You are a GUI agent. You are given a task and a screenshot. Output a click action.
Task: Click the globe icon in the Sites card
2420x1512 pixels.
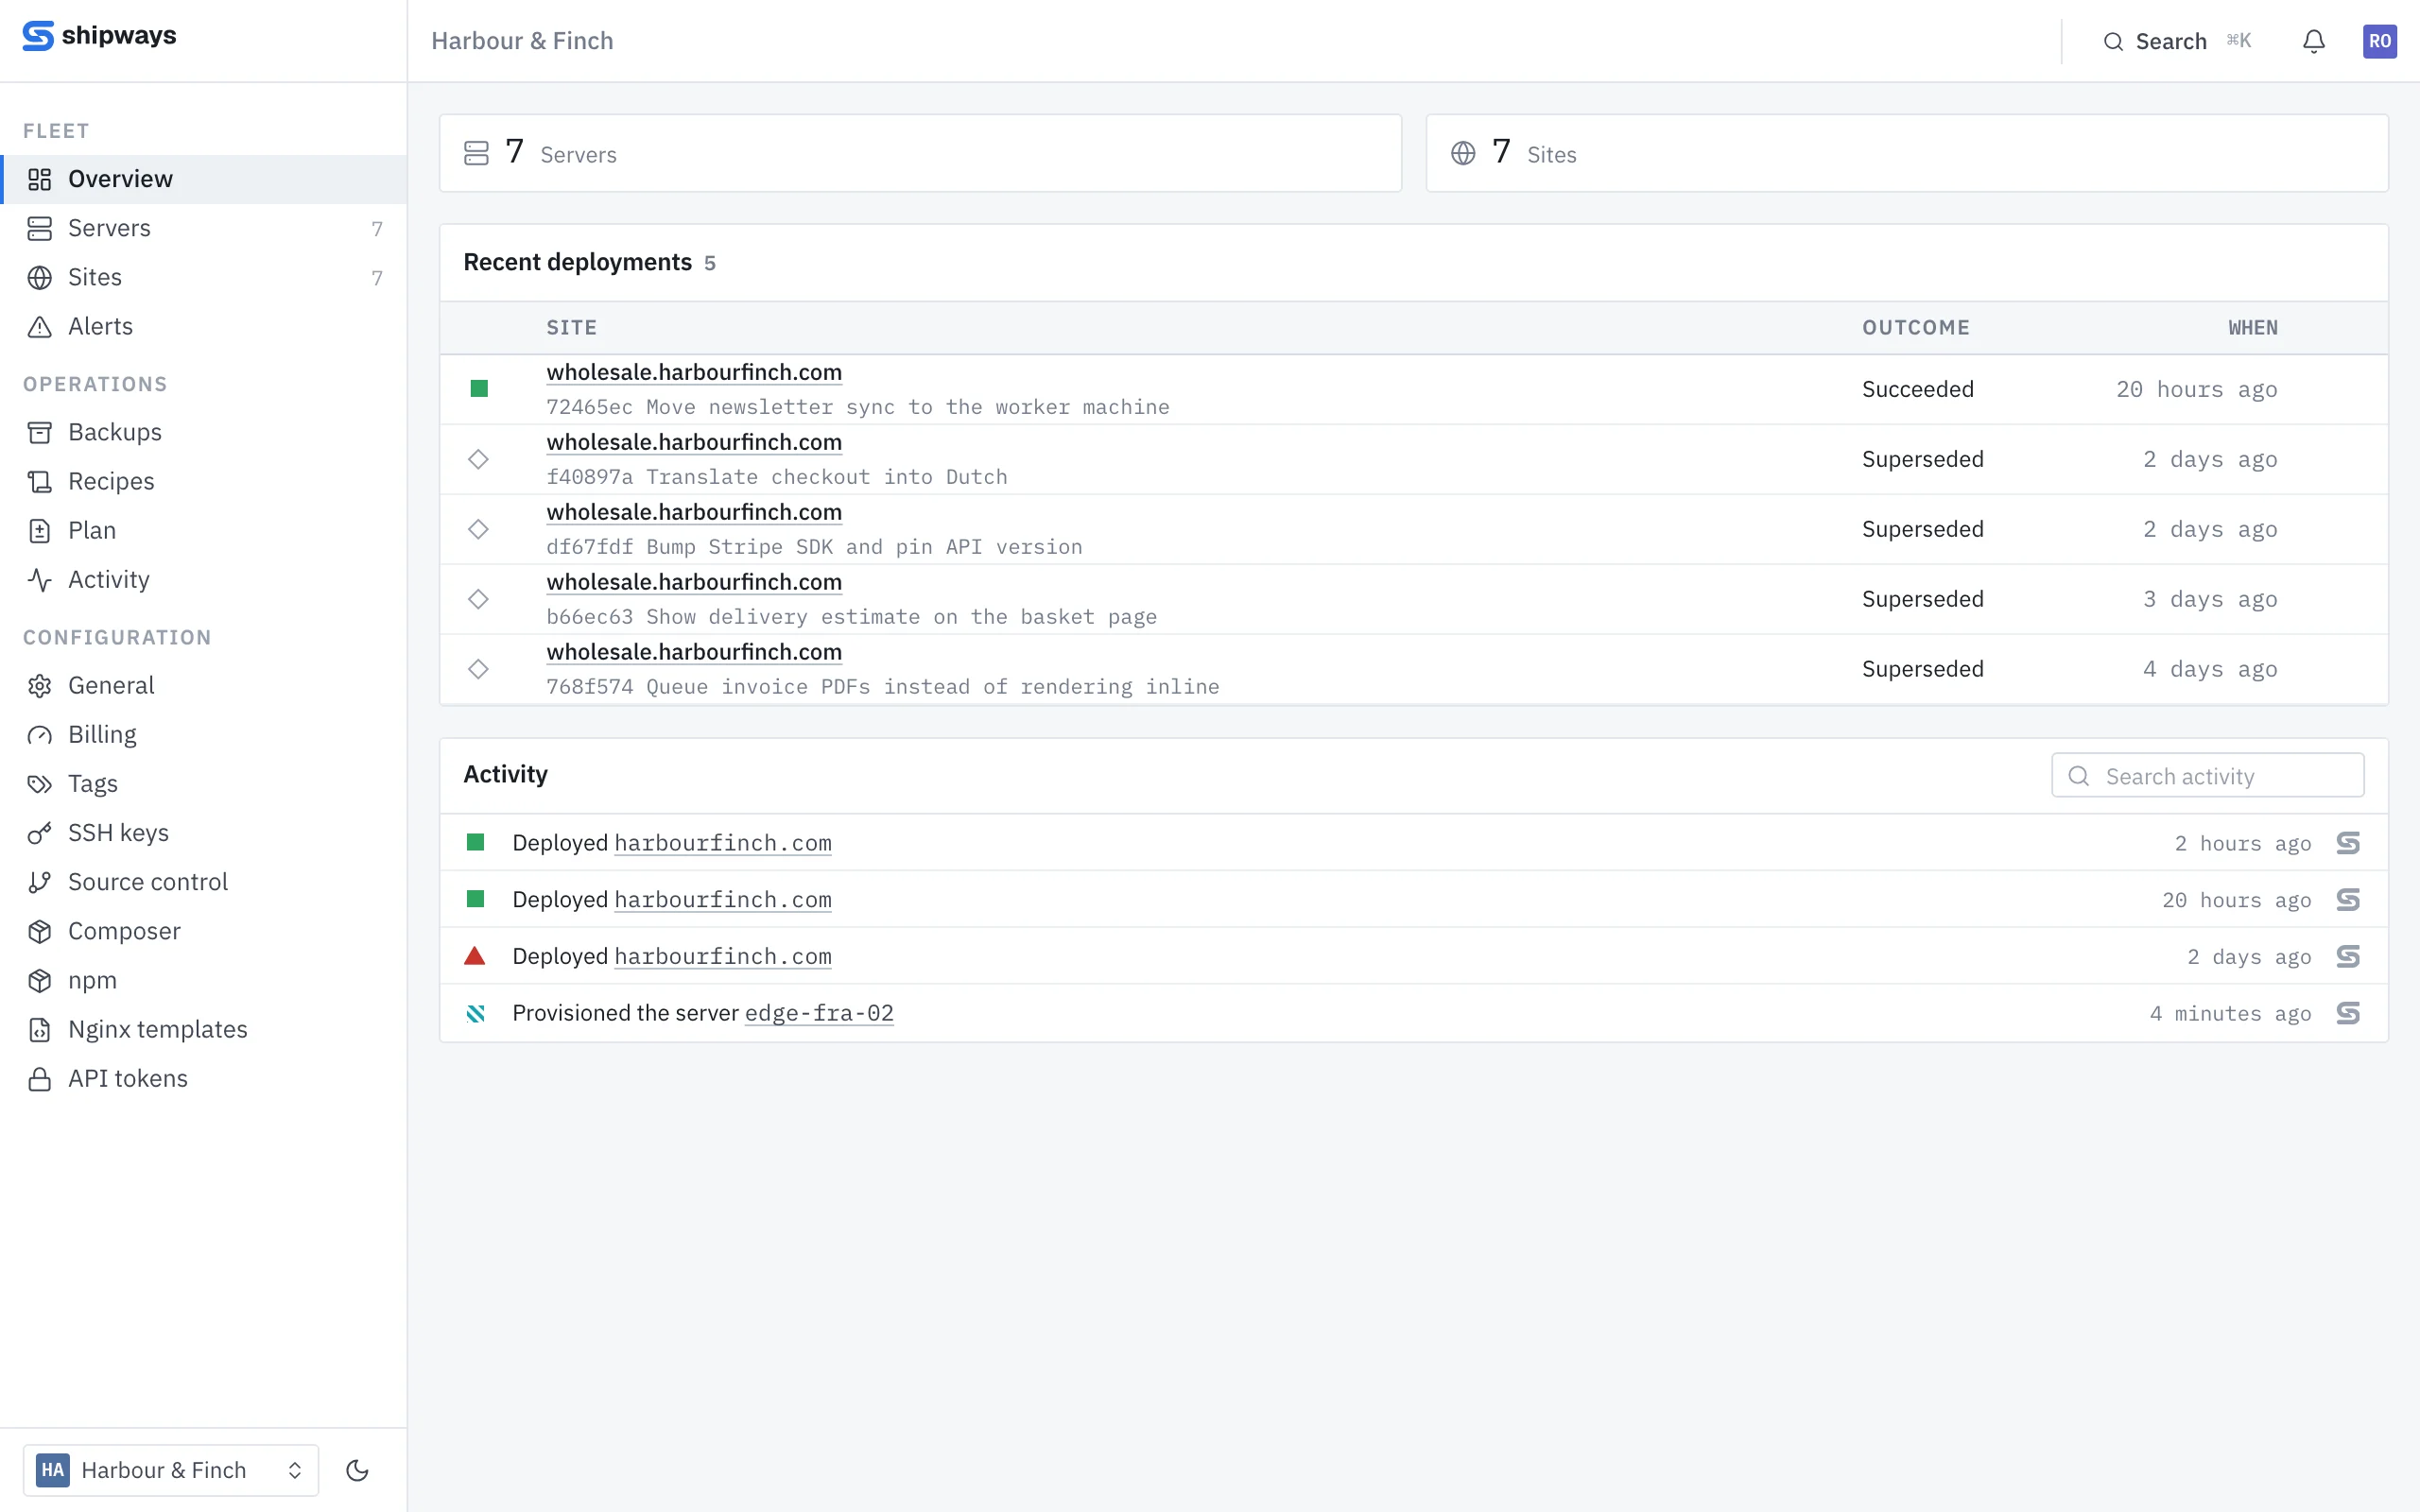[x=1463, y=153]
